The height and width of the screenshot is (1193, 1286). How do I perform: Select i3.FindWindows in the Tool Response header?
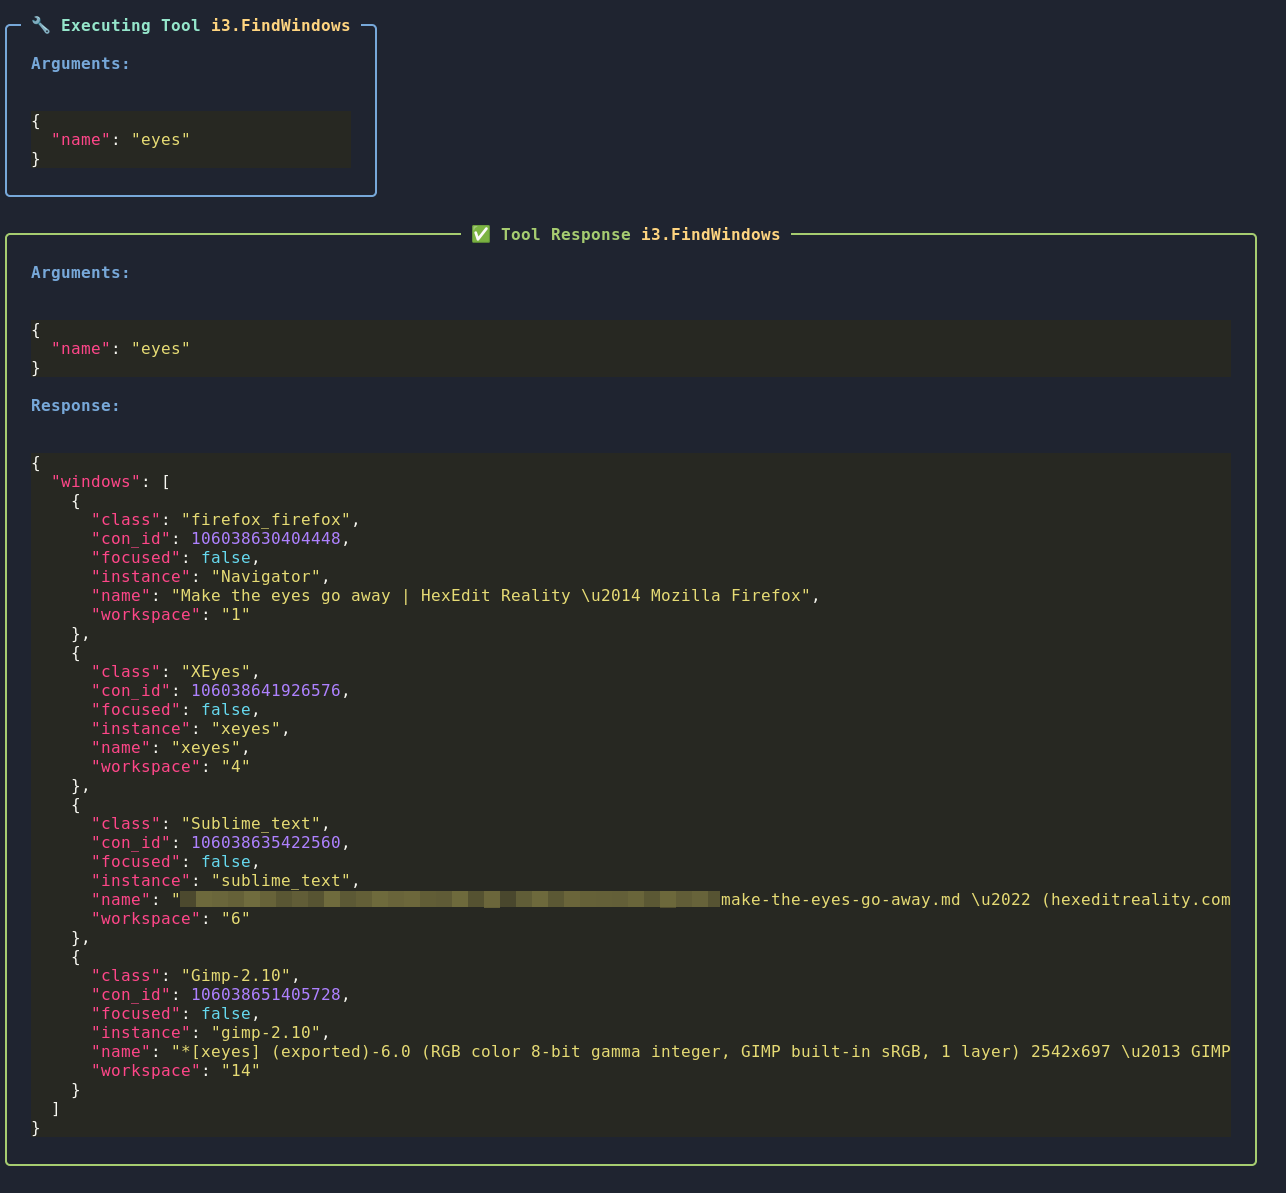(x=710, y=234)
